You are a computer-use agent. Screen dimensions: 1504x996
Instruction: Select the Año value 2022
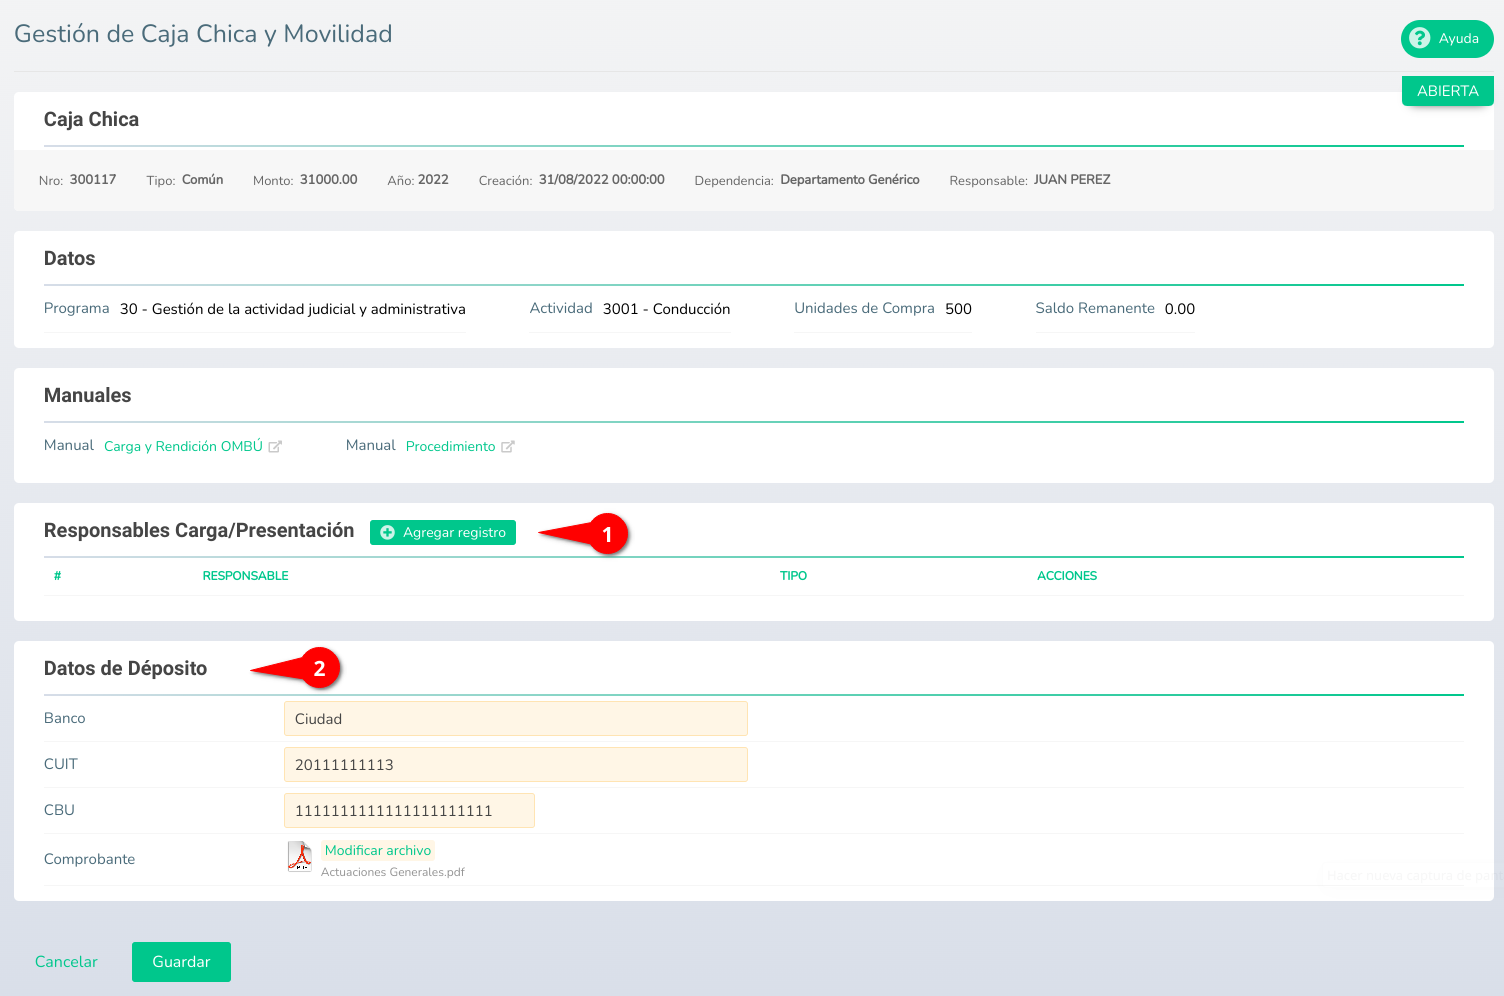click(433, 180)
